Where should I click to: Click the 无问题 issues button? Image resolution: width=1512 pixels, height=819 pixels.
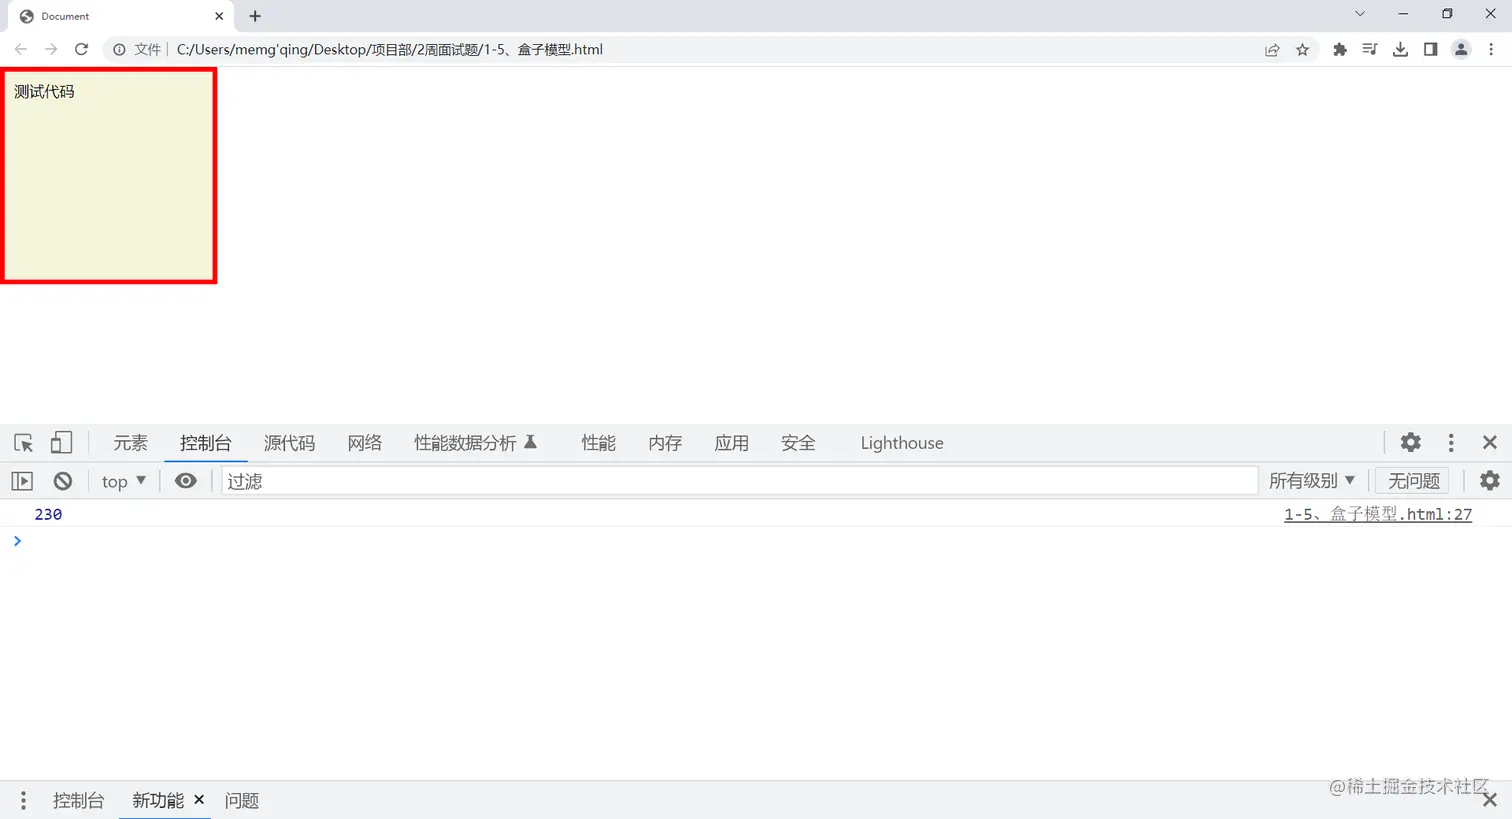[1413, 481]
